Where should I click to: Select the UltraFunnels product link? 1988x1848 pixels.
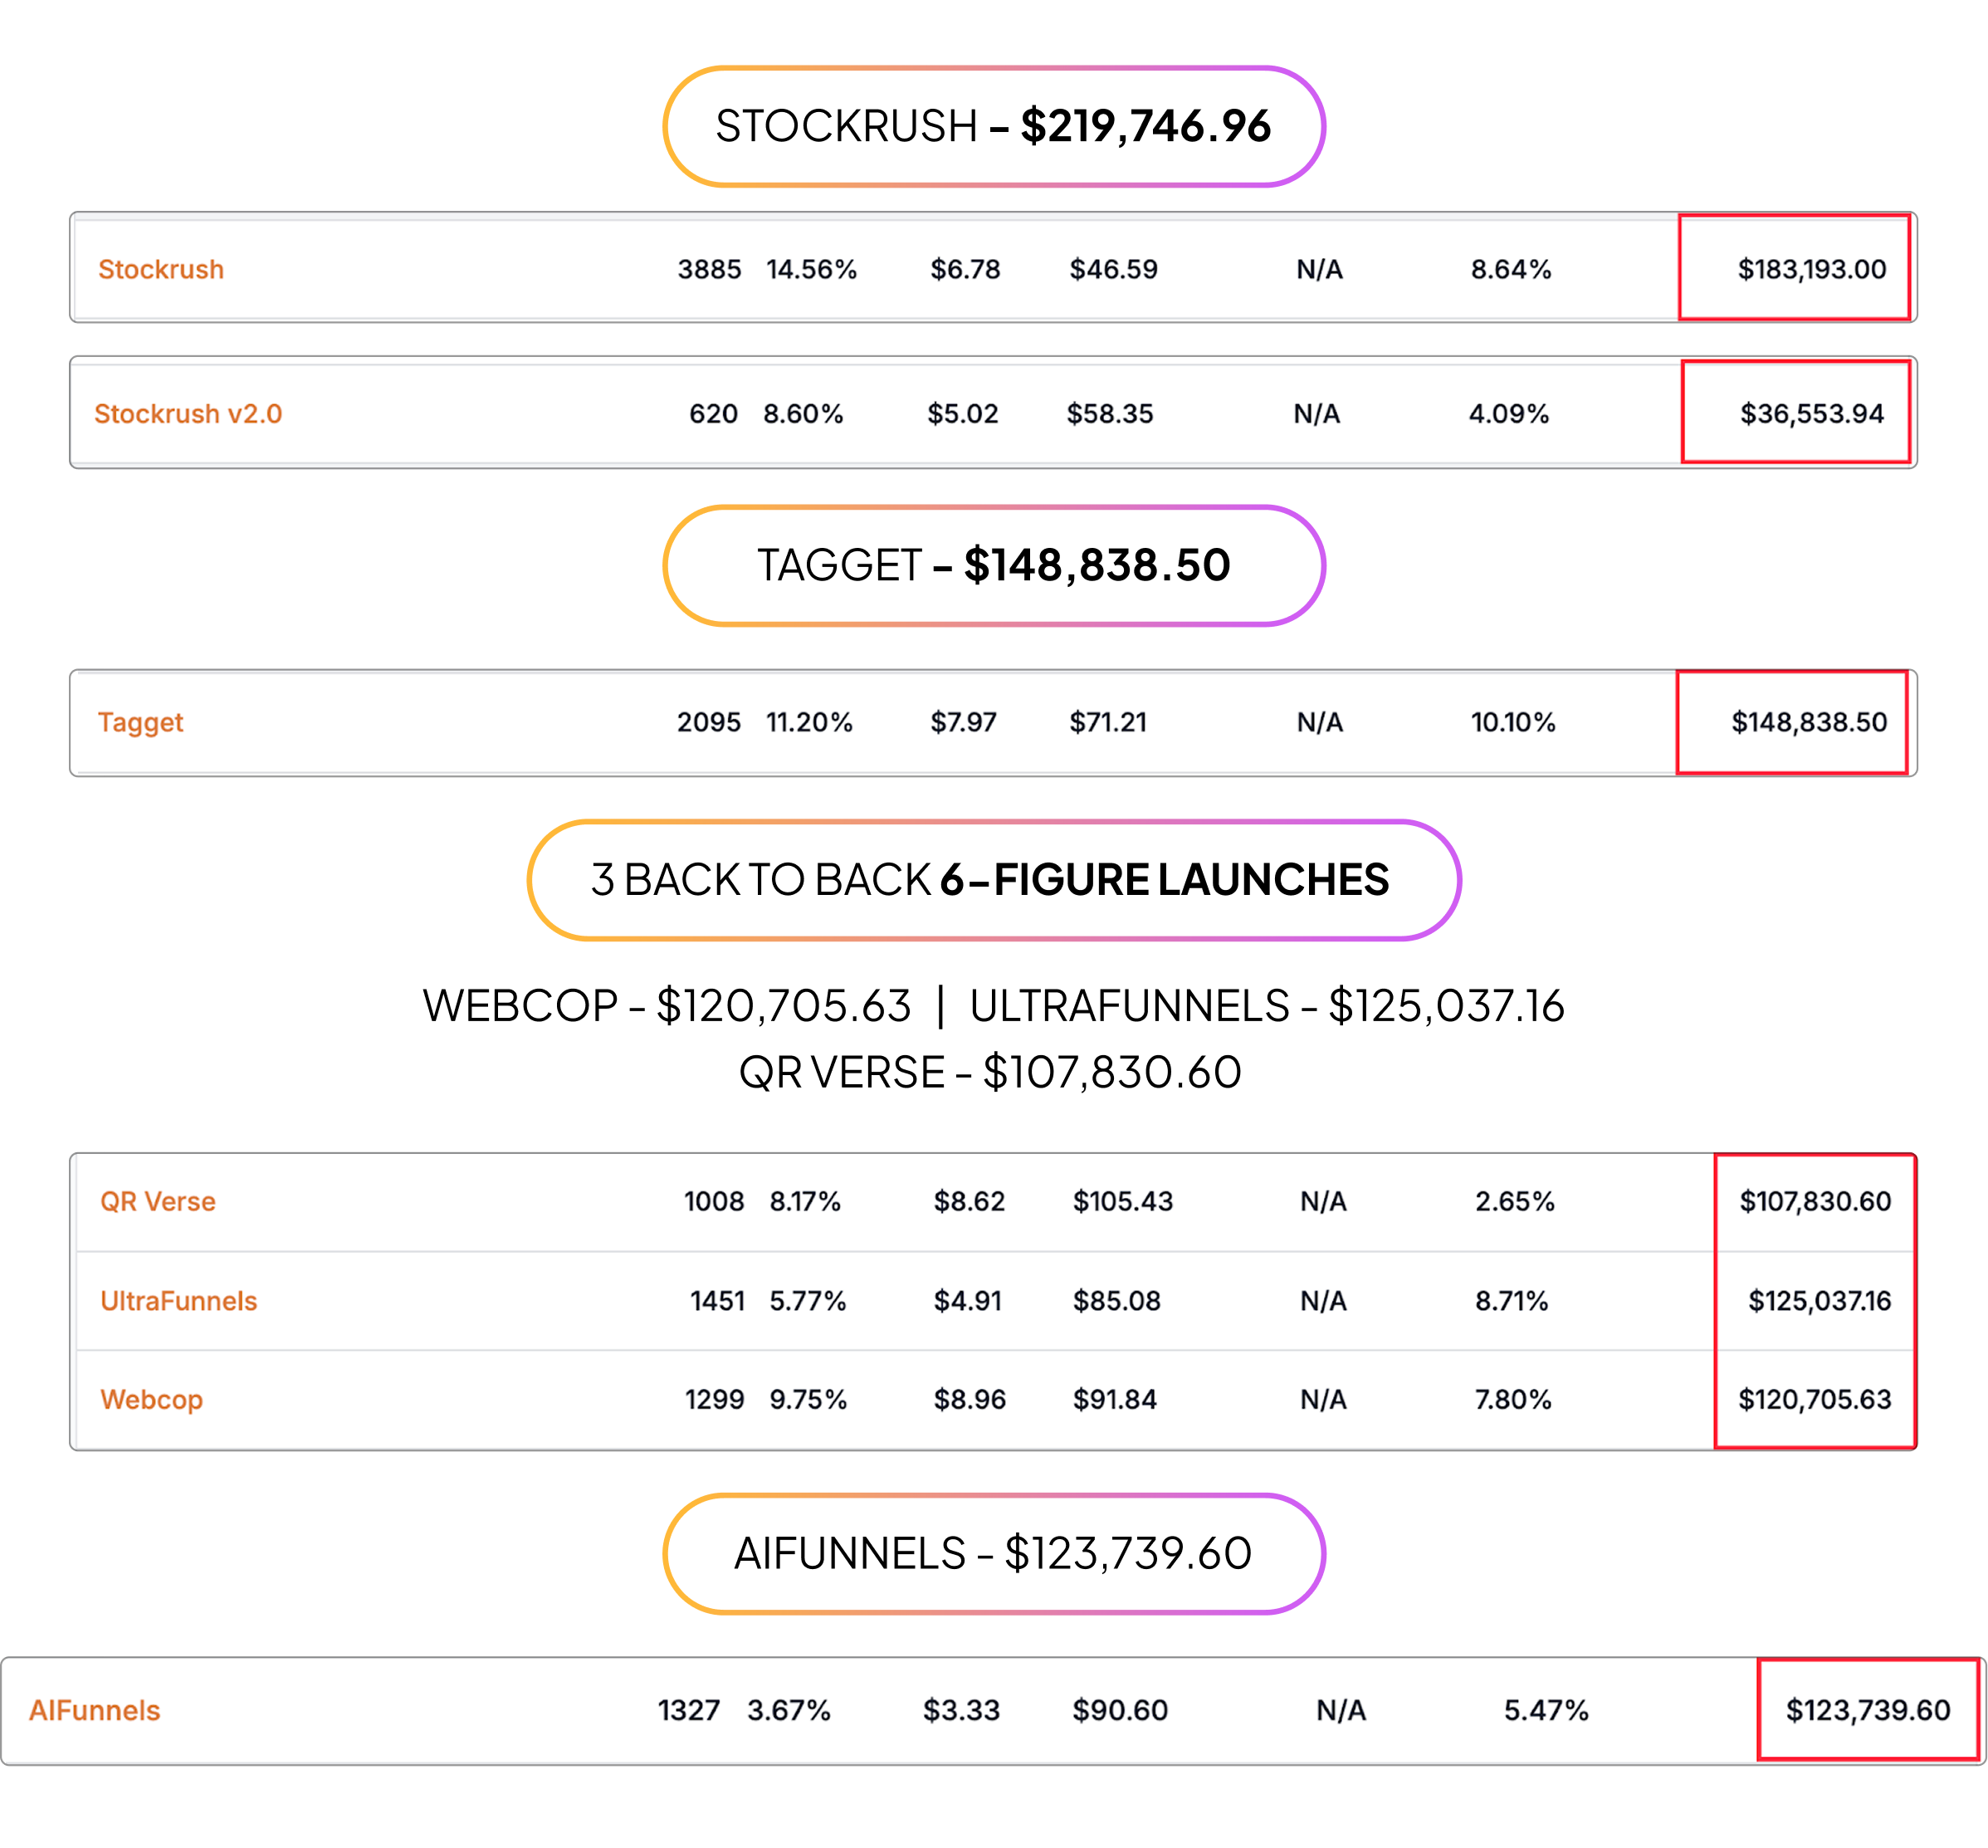click(x=179, y=1300)
